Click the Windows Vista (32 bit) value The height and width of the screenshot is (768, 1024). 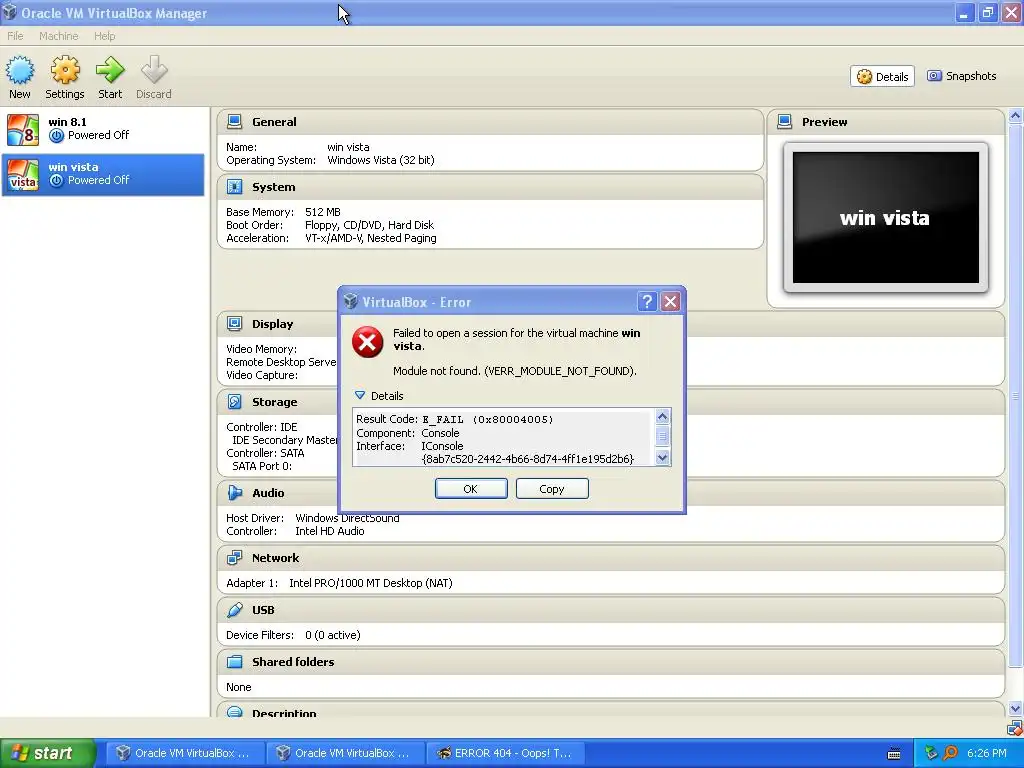[381, 160]
